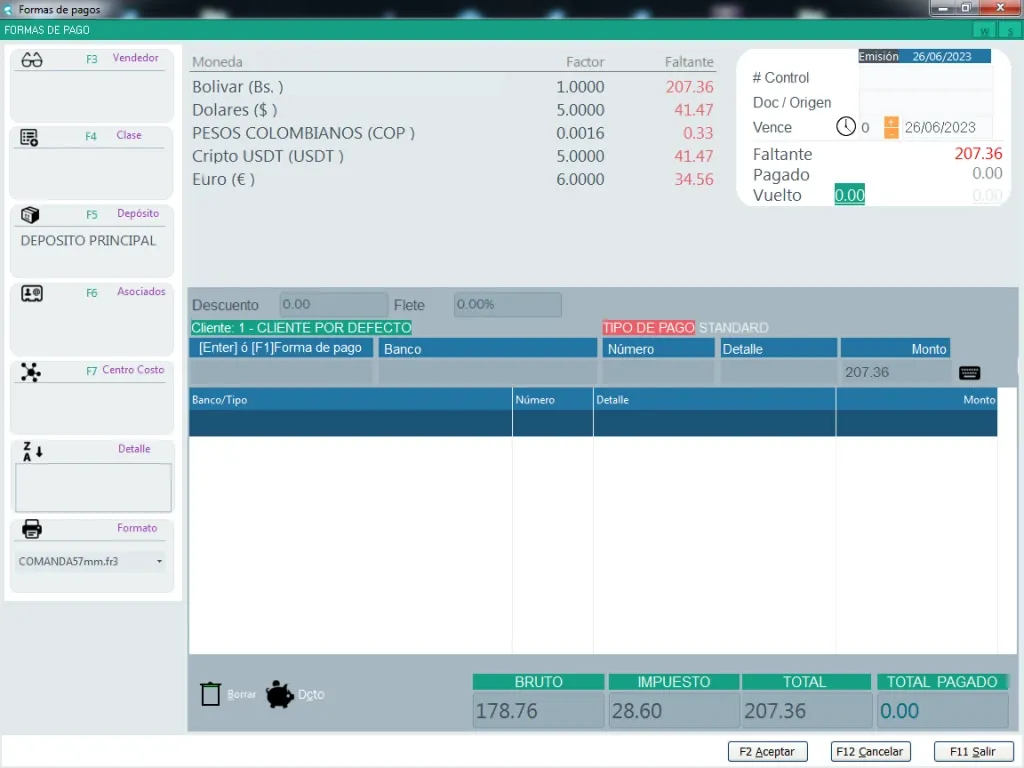Image resolution: width=1024 pixels, height=768 pixels.
Task: Click the Vence clock icon
Action: click(846, 127)
